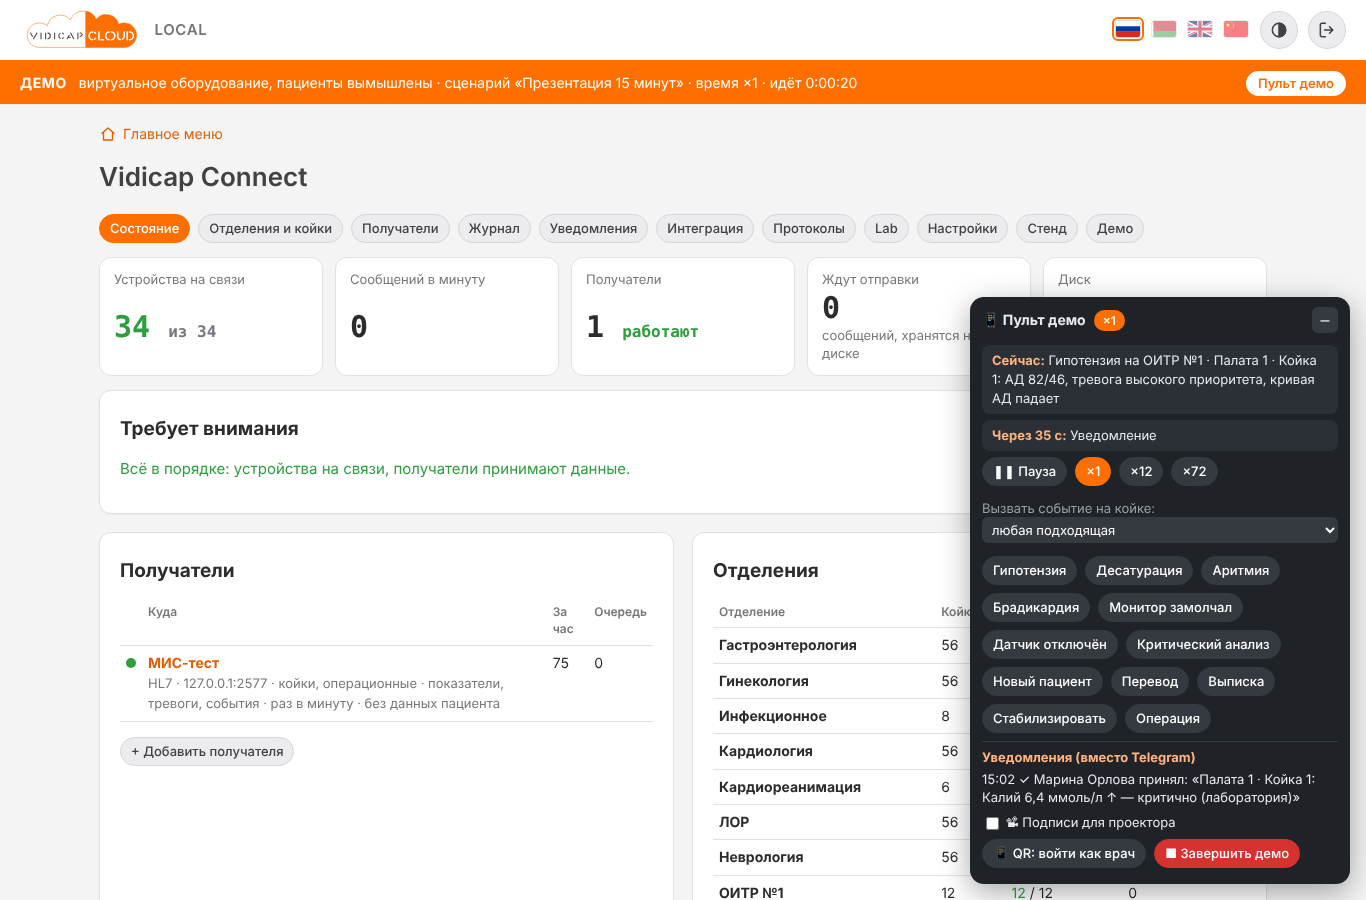The height and width of the screenshot is (900, 1366).
Task: Click the Стабилизировать button
Action: [1049, 718]
